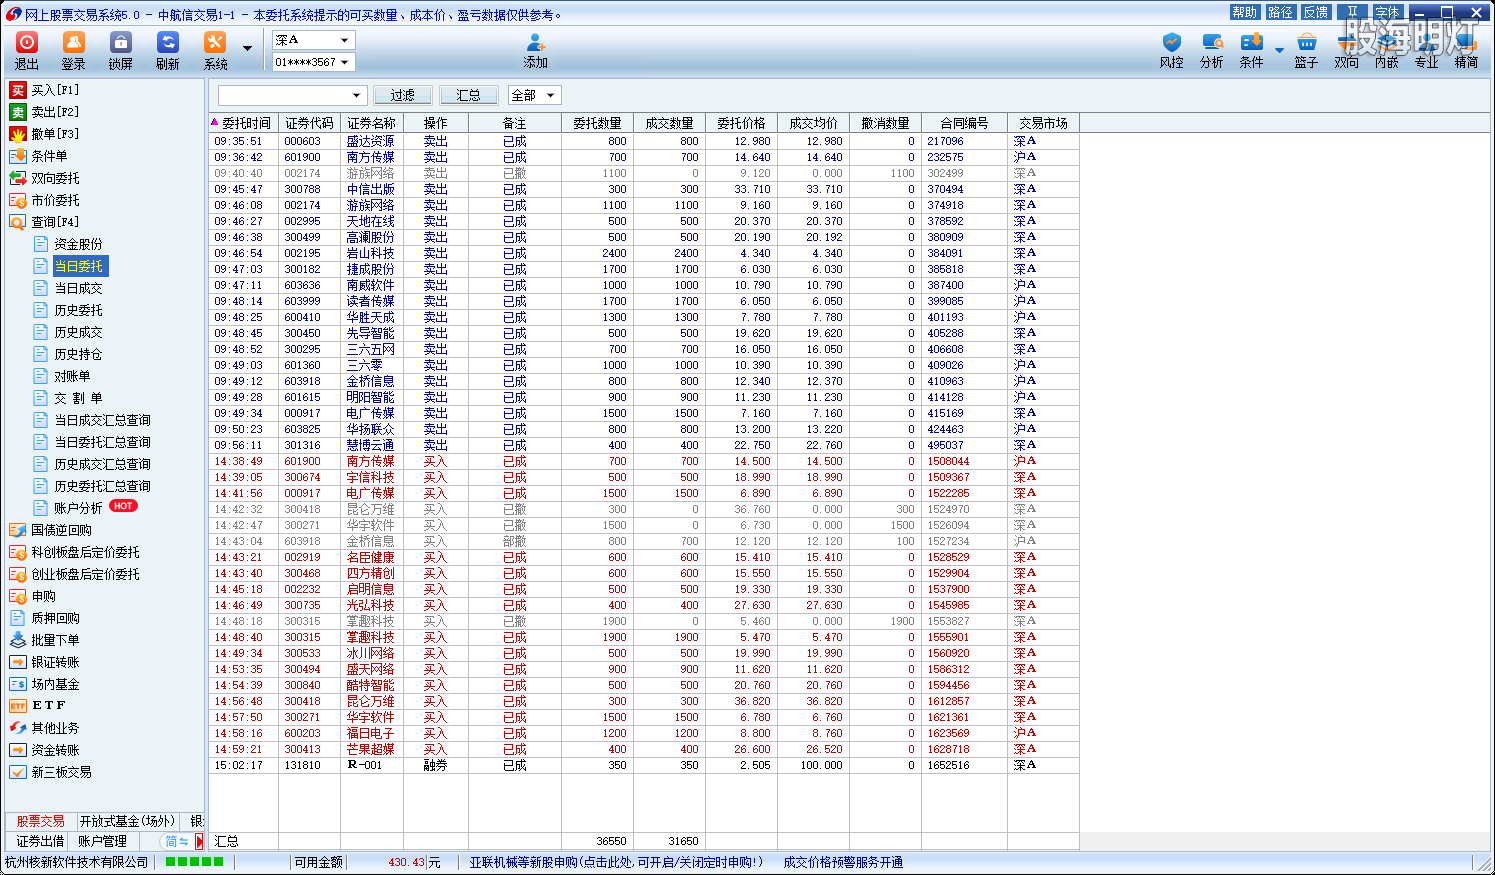Click the 添加 (add account) icon

[x=536, y=50]
